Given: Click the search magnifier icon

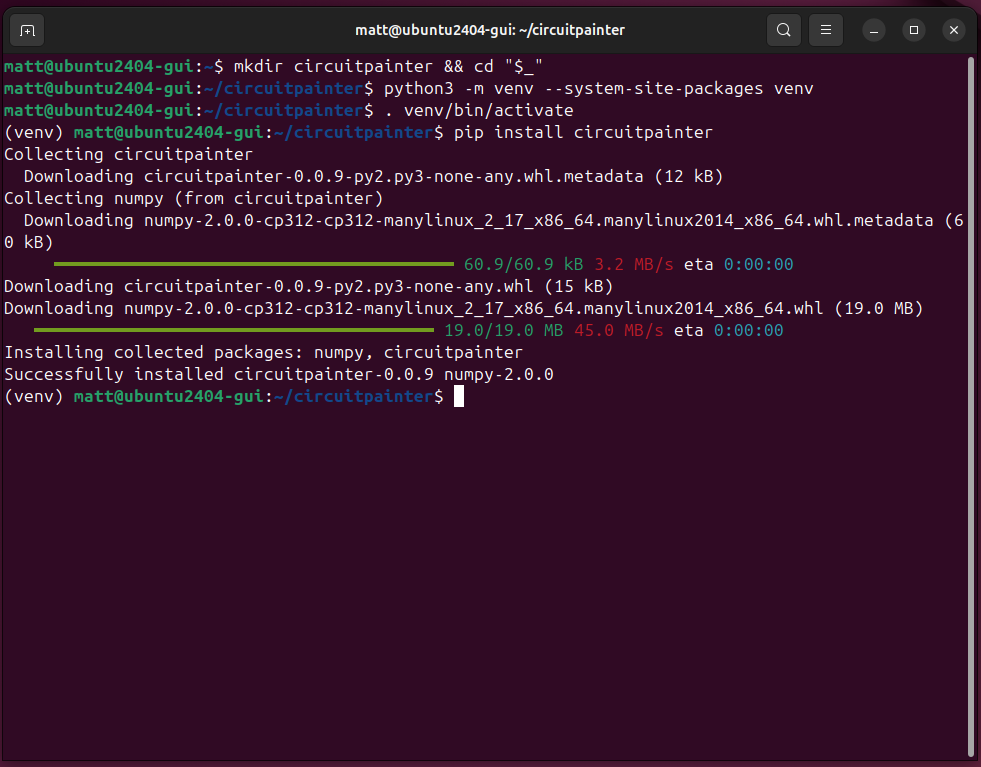Looking at the screenshot, I should click(784, 30).
